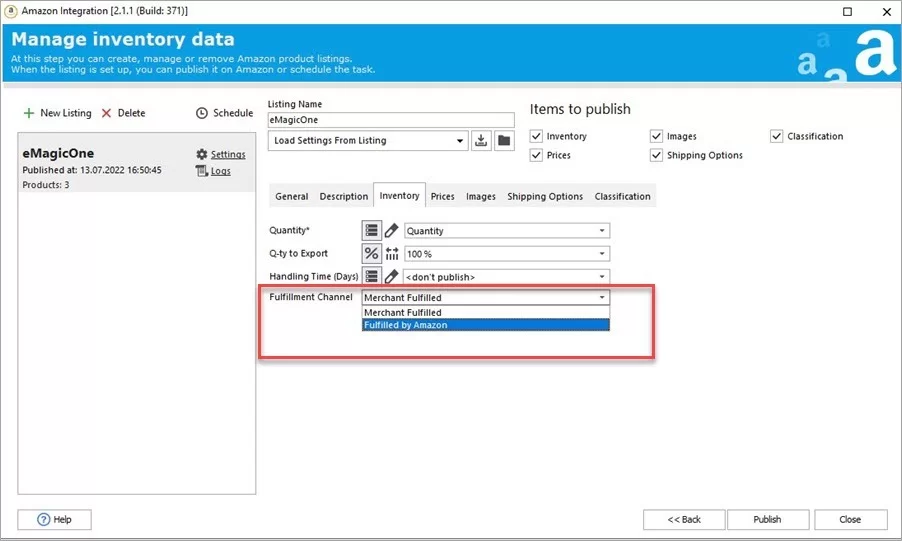Image resolution: width=902 pixels, height=541 pixels.
Task: Click the Listing Name input field
Action: tap(391, 120)
